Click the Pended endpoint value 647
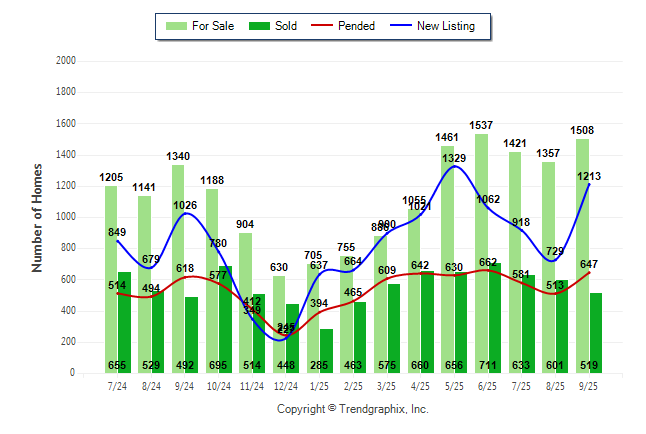Image resolution: width=646 pixels, height=434 pixels. (588, 264)
